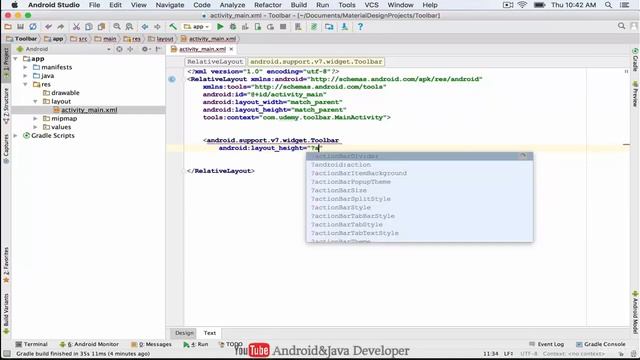Expand the java folder
The height and width of the screenshot is (360, 640).
(x=25, y=76)
